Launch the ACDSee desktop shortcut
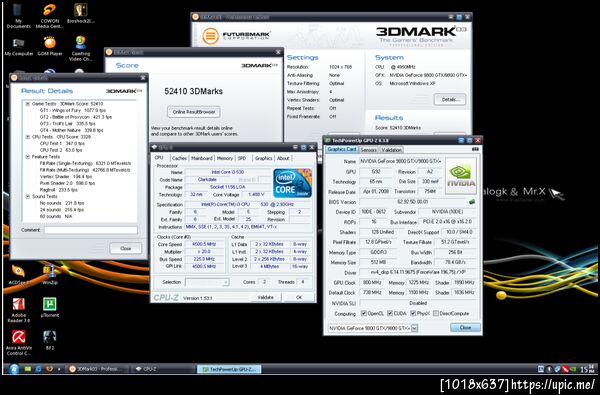 coord(18,275)
